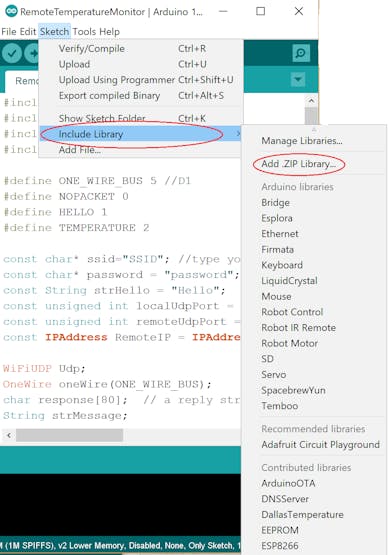Choose Upload in Sketch menu

point(141,64)
